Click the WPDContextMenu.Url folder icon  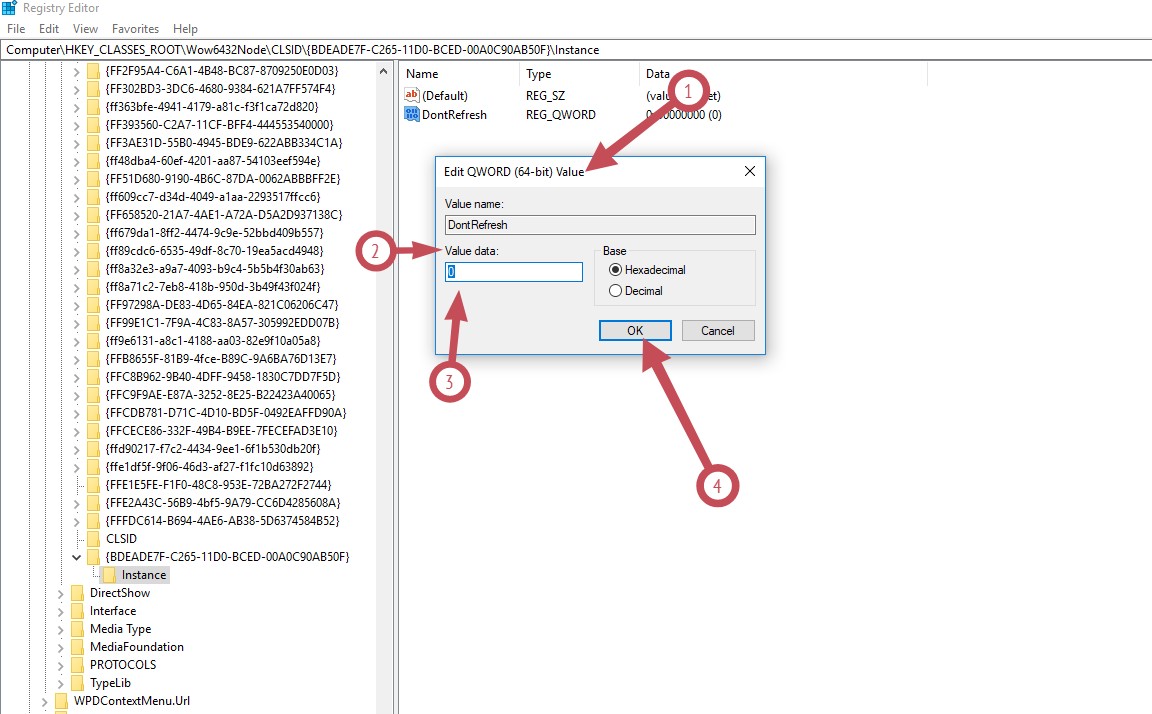tap(62, 701)
